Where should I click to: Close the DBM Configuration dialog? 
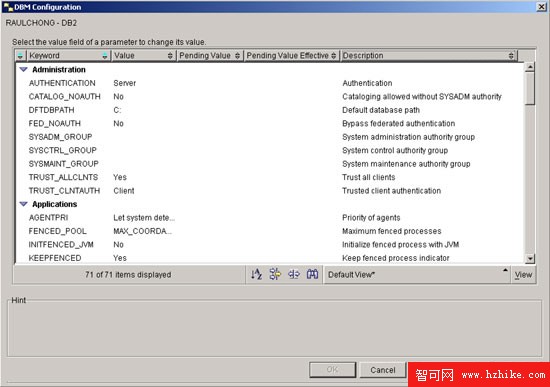pos(541,7)
